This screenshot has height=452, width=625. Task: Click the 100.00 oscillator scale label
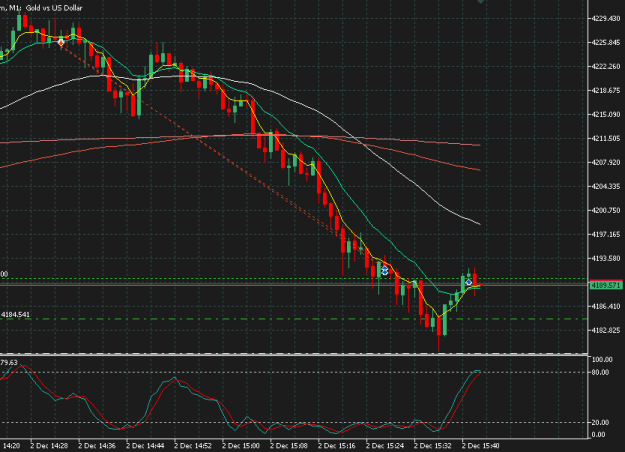[x=602, y=360]
